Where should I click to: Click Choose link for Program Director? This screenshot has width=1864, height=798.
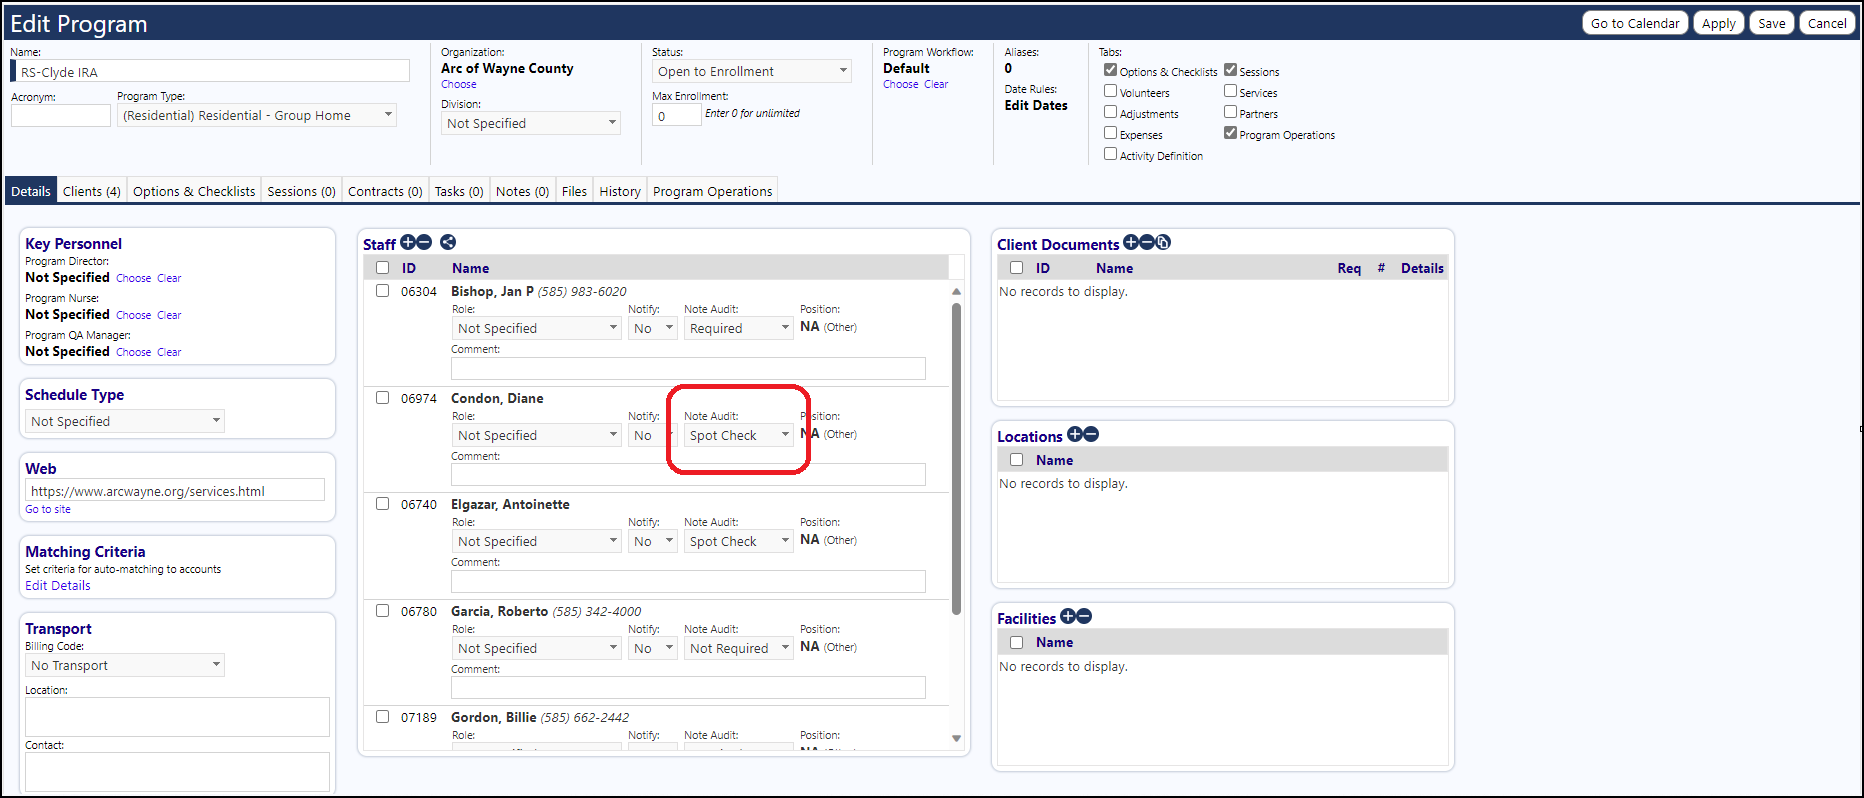(134, 278)
